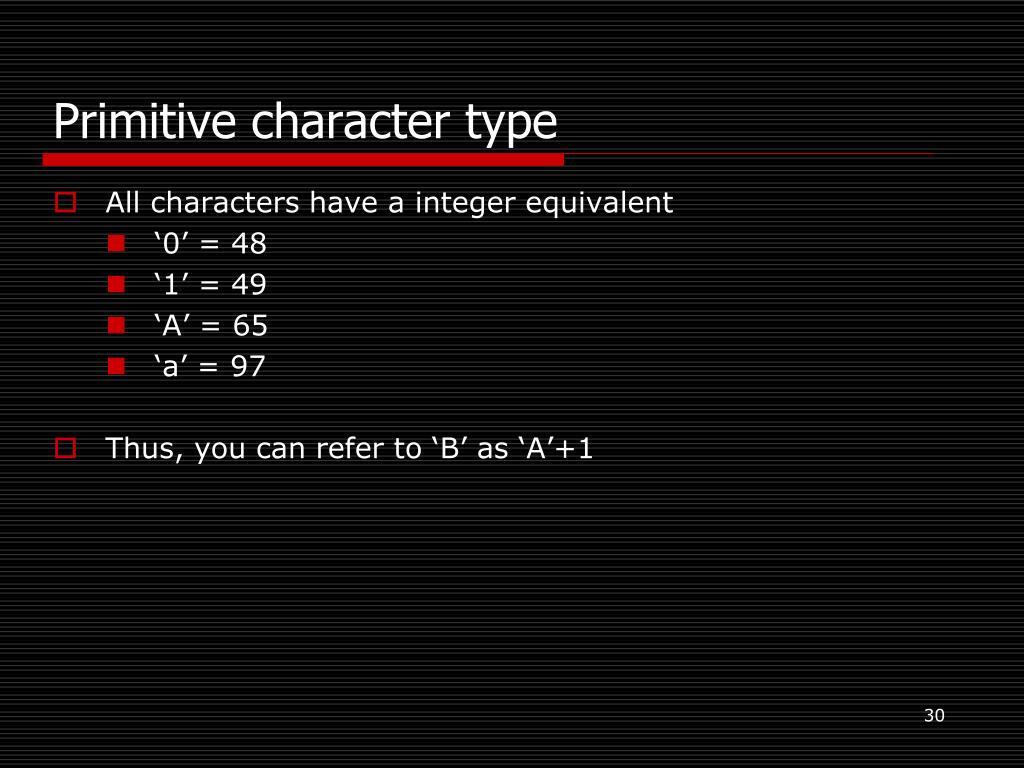Click the word 'equivalent' in the first bullet

point(599,203)
